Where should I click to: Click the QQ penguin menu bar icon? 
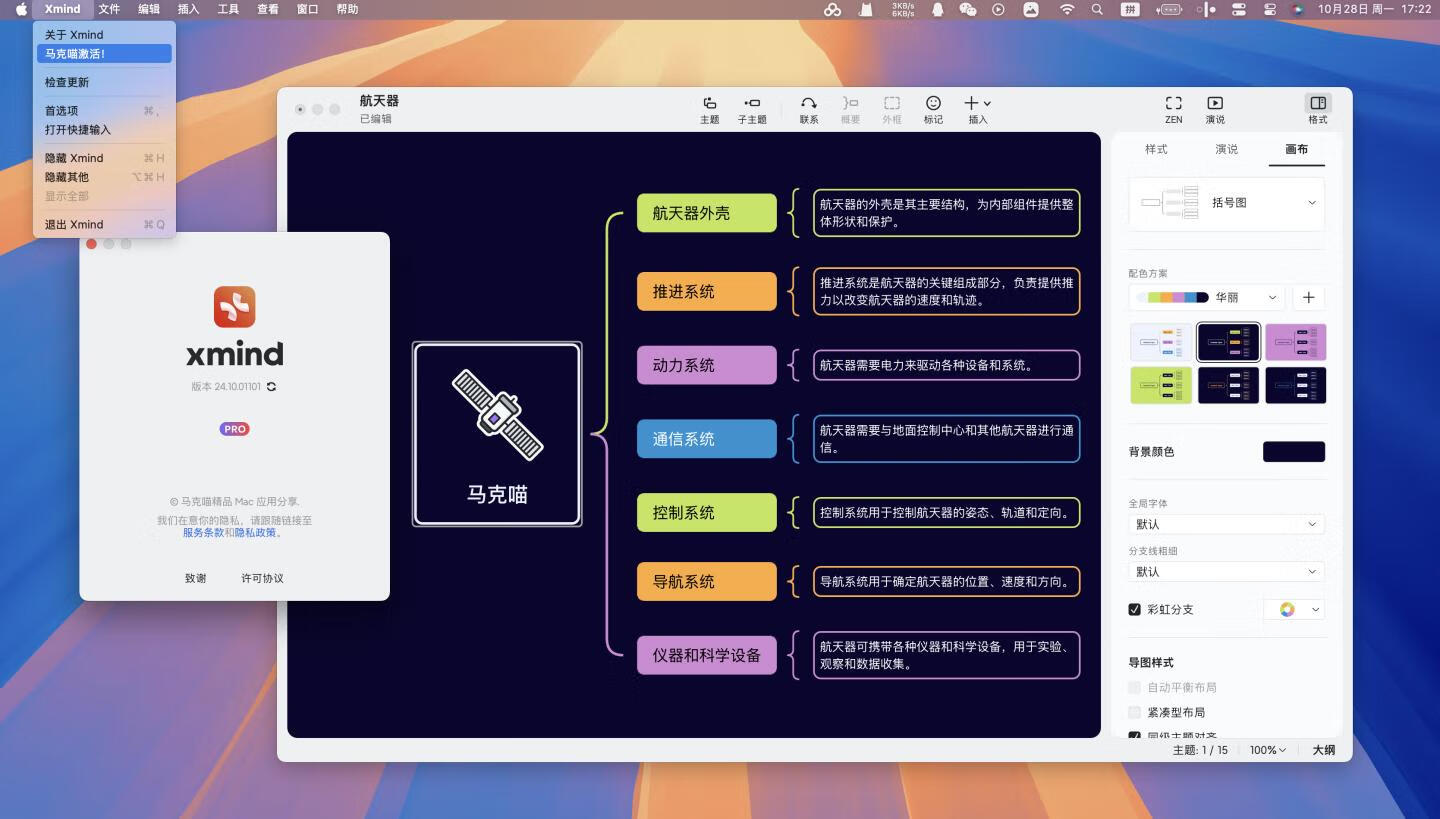(937, 9)
